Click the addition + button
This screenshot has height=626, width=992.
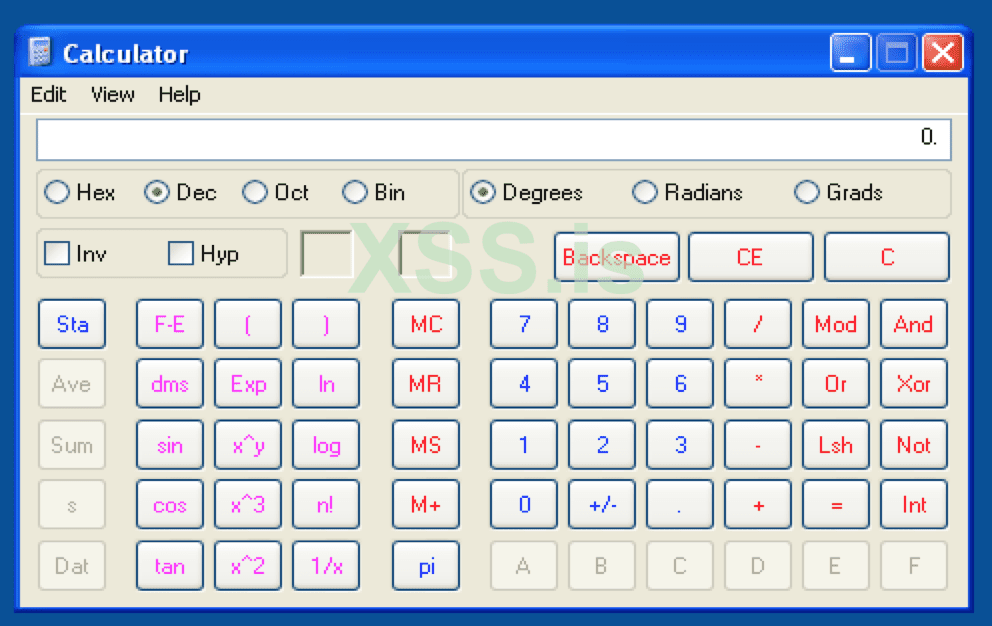[x=758, y=504]
